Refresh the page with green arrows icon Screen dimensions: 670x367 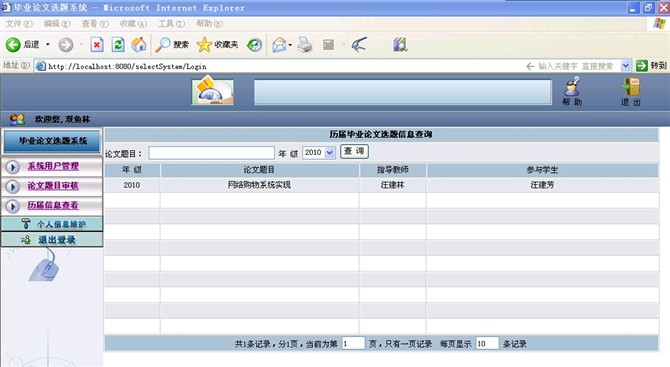pyautogui.click(x=118, y=44)
